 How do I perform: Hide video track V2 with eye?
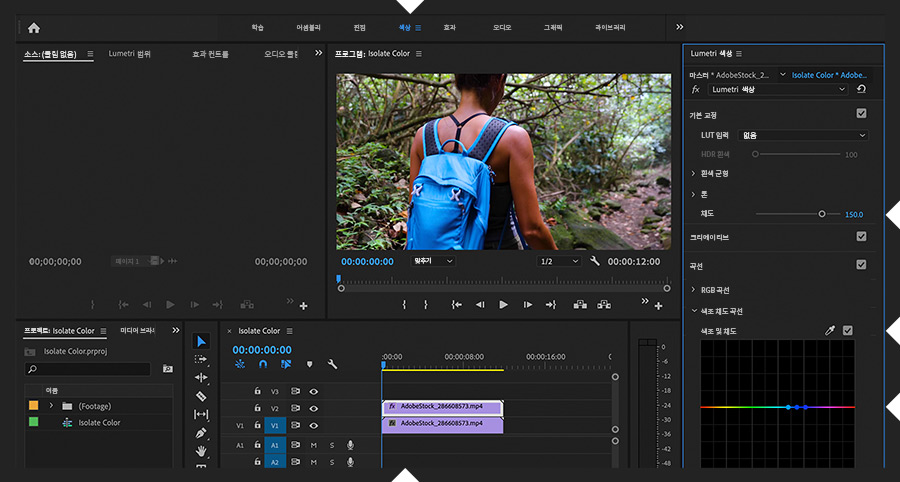pos(313,409)
